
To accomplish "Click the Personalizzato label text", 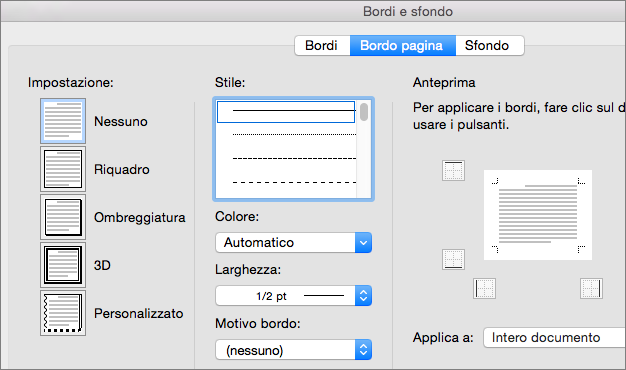I will pos(139,313).
